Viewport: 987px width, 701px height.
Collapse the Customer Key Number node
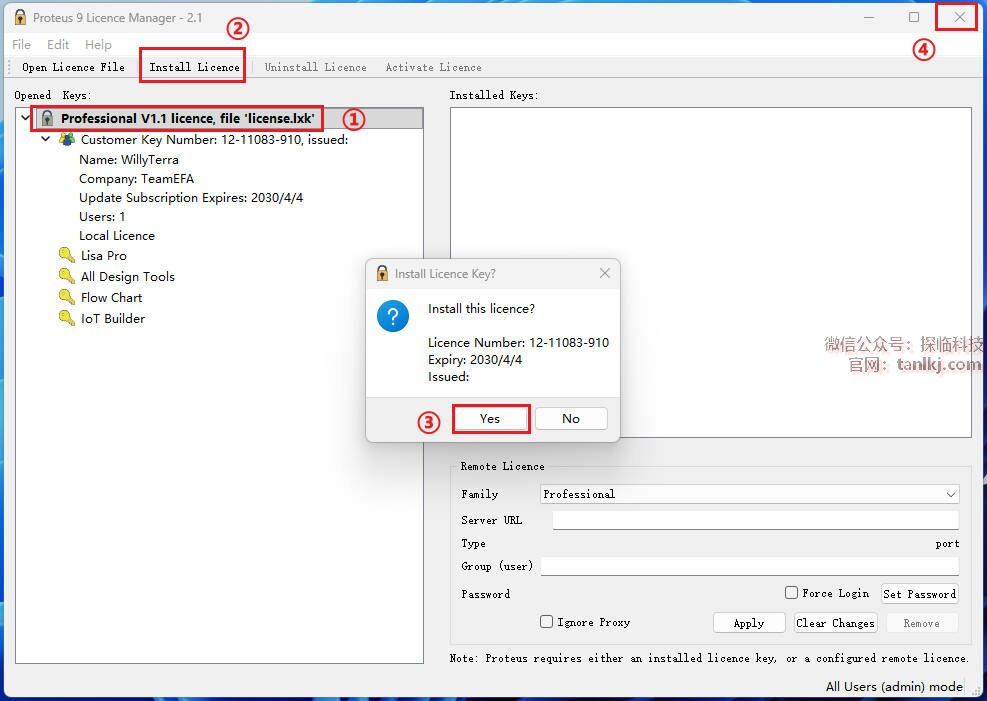(46, 138)
